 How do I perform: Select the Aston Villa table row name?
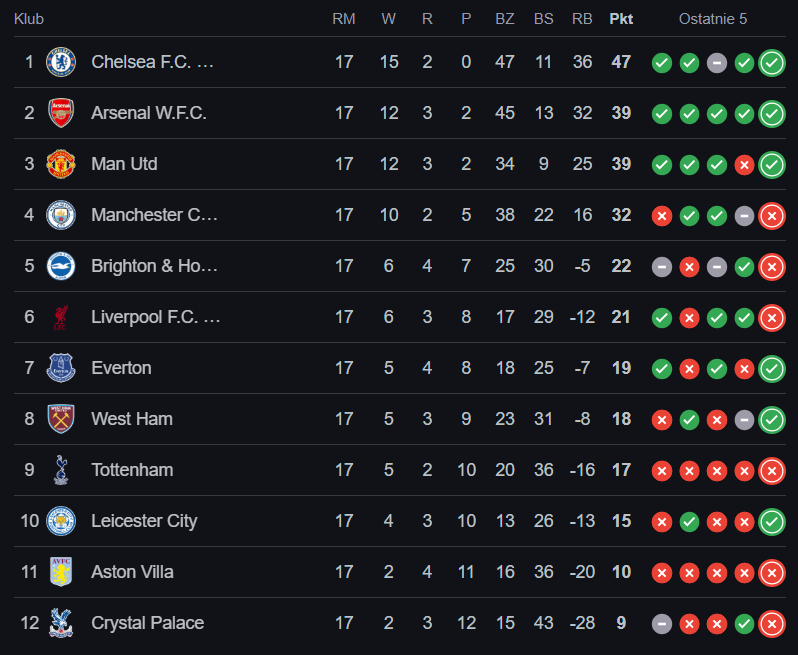point(132,572)
